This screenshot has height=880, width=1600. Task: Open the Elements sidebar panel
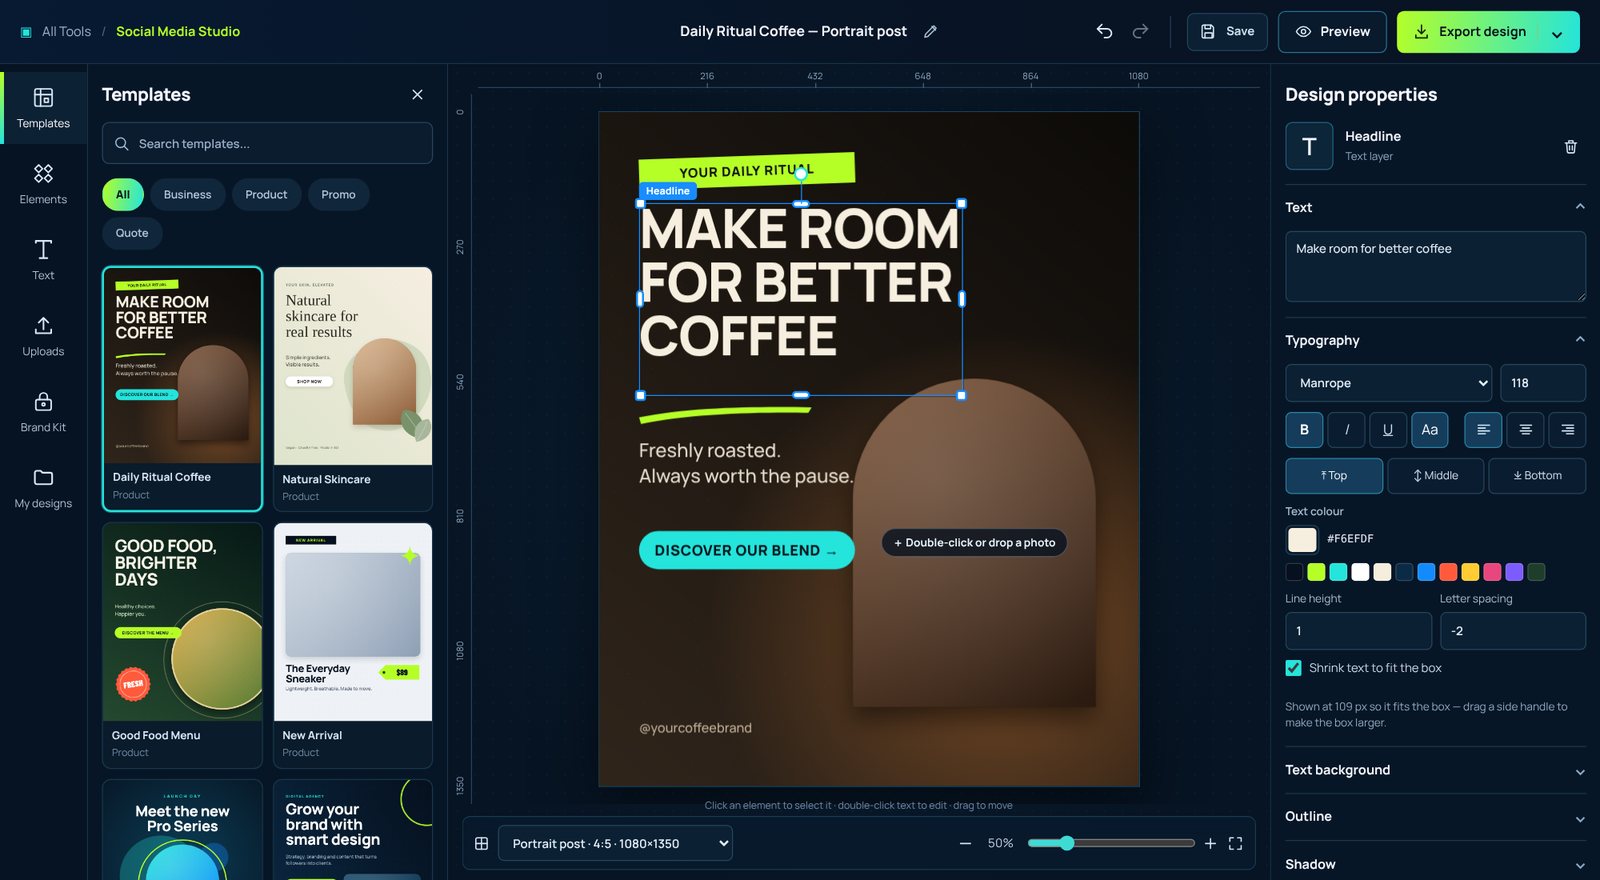(x=43, y=185)
